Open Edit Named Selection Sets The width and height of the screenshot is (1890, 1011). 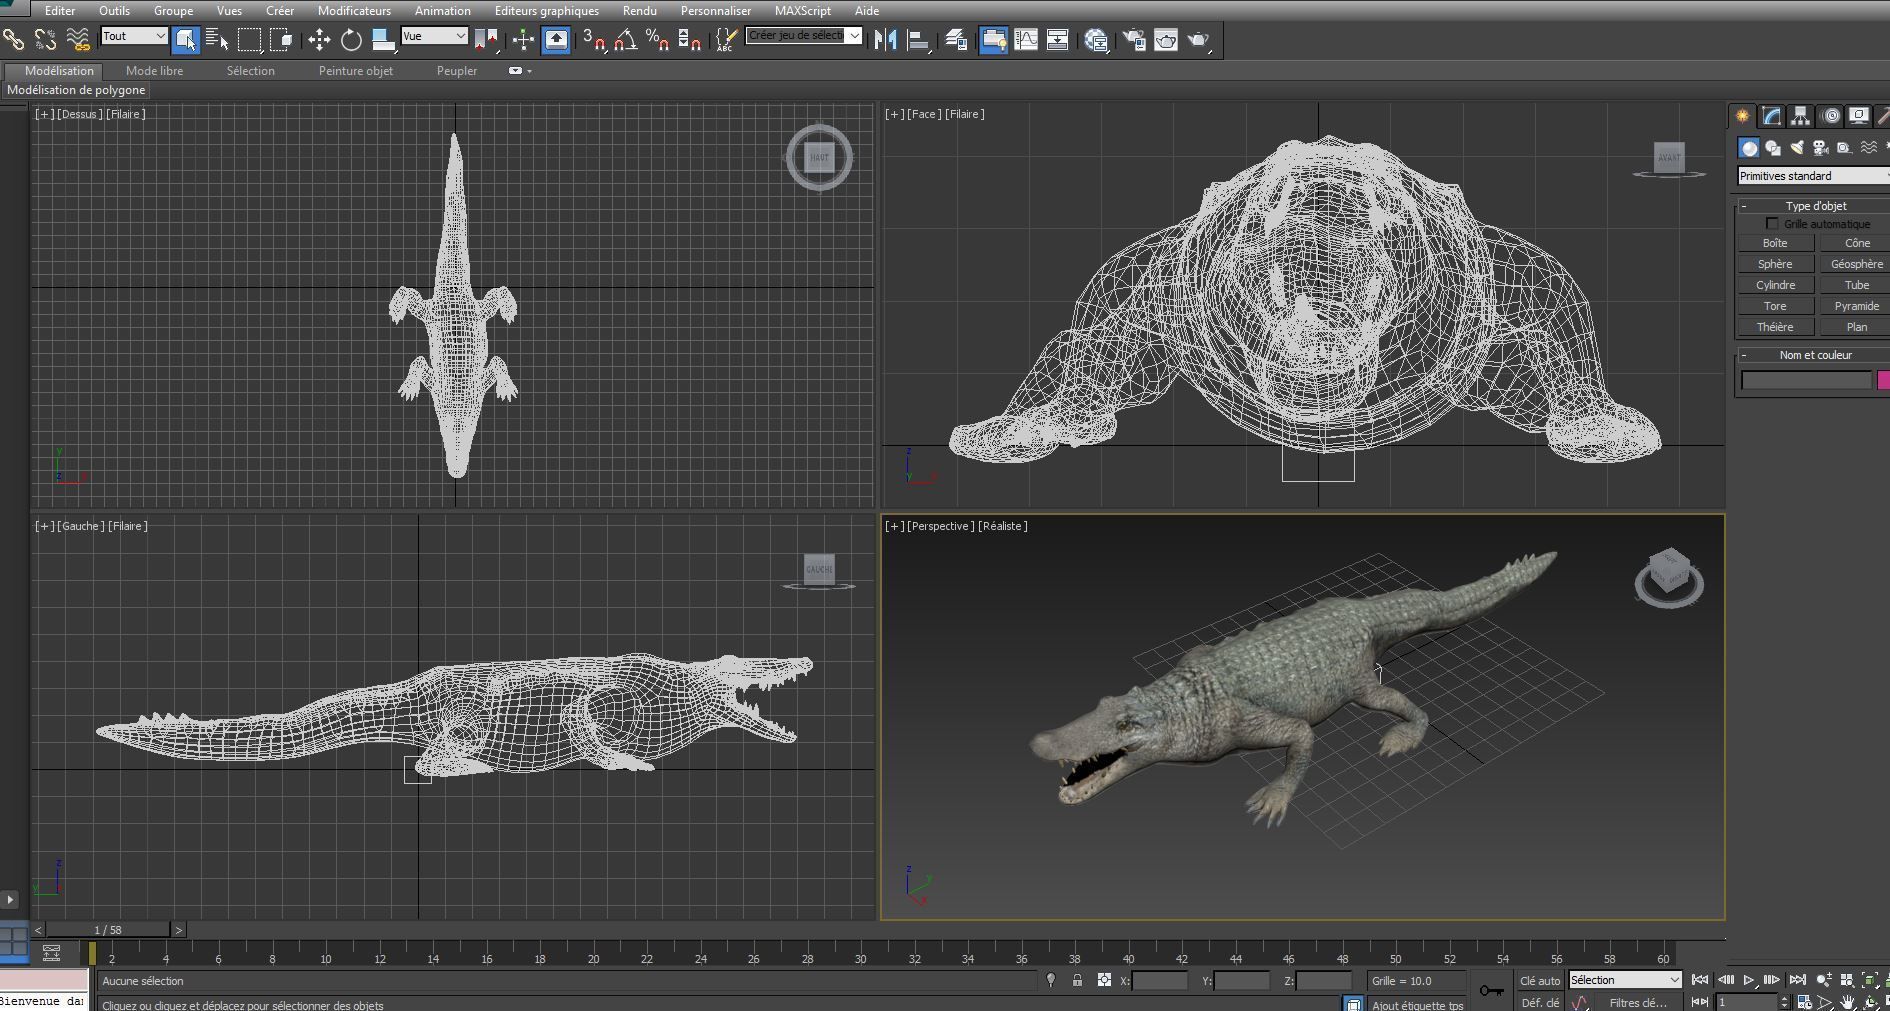(726, 40)
